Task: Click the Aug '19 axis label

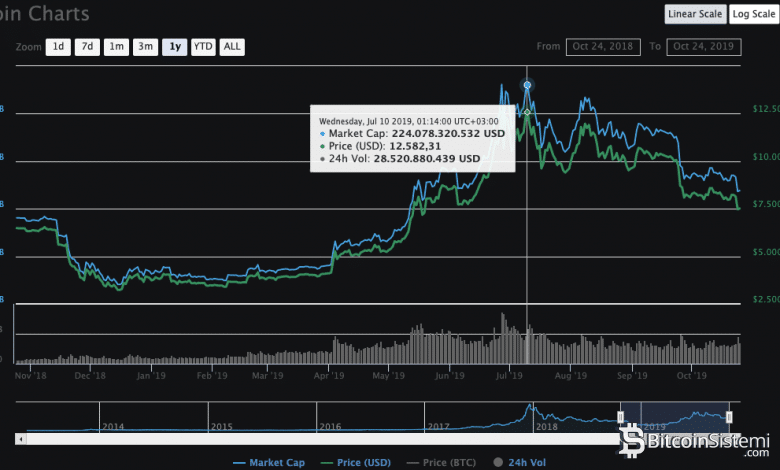Action: pyautogui.click(x=571, y=376)
